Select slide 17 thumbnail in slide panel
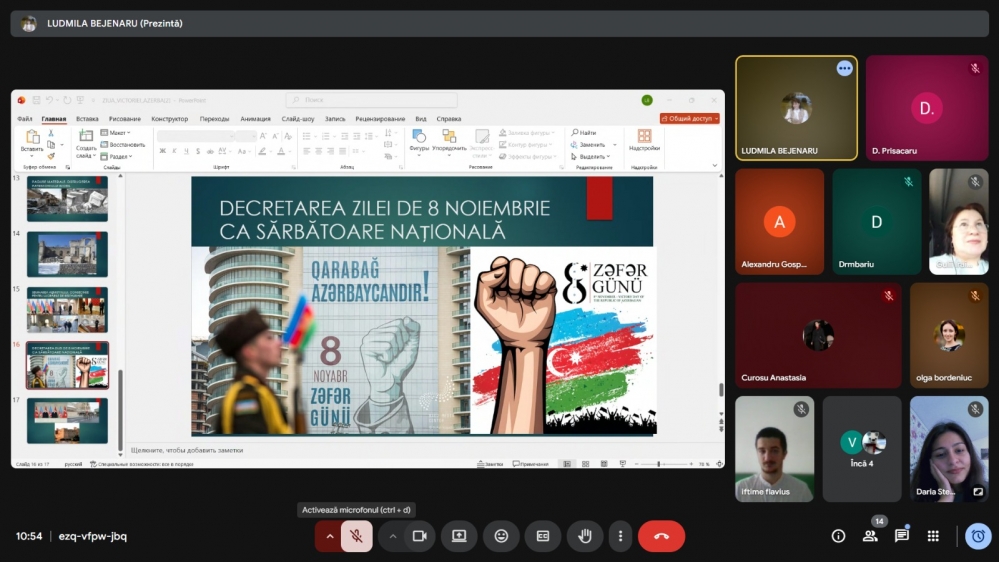 pyautogui.click(x=67, y=421)
